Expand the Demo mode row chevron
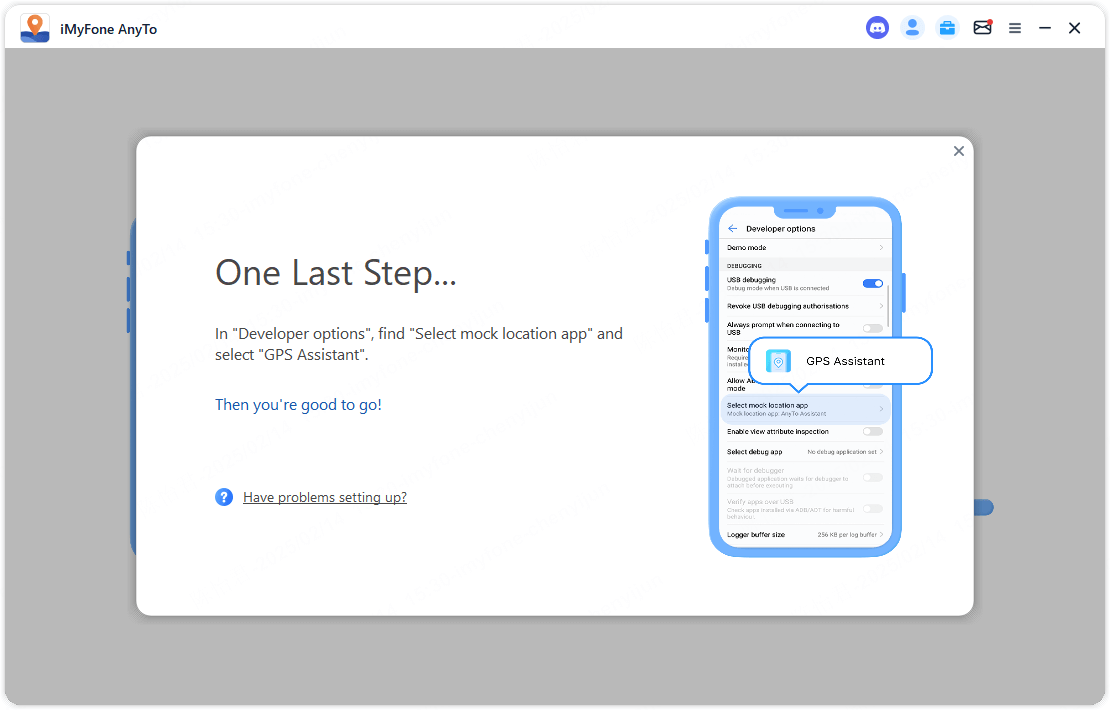Viewport: 1110px width, 710px height. (881, 248)
